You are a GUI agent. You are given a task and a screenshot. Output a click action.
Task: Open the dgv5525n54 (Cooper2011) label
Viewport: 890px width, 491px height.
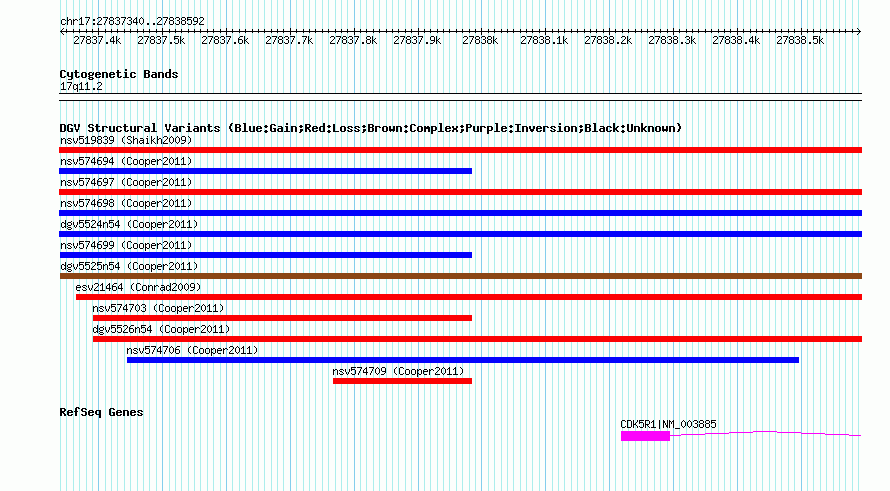click(x=129, y=266)
